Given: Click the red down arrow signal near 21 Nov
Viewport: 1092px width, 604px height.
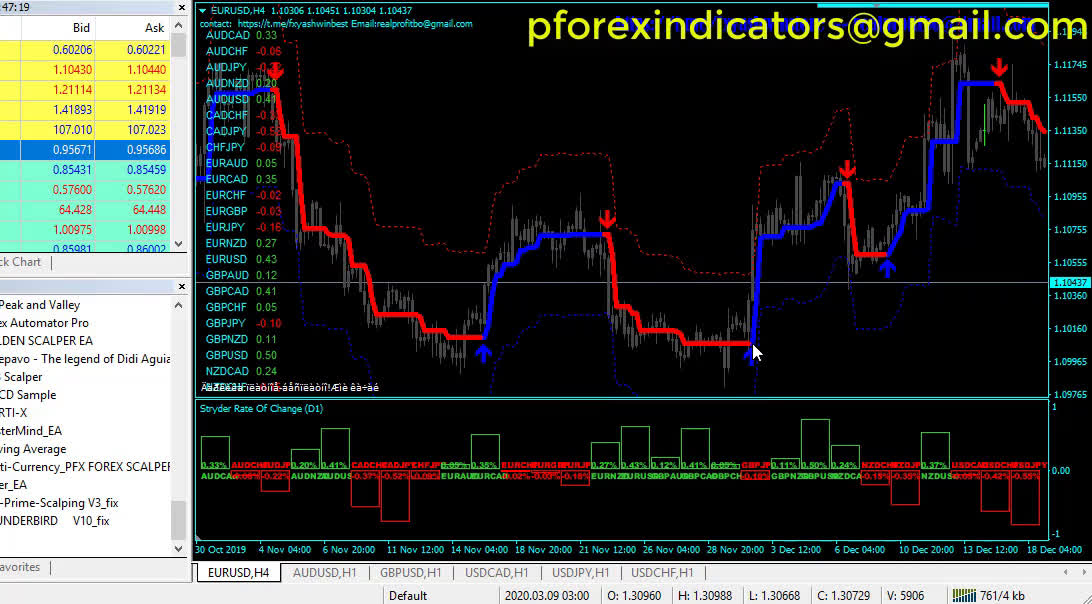Looking at the screenshot, I should coord(607,219).
